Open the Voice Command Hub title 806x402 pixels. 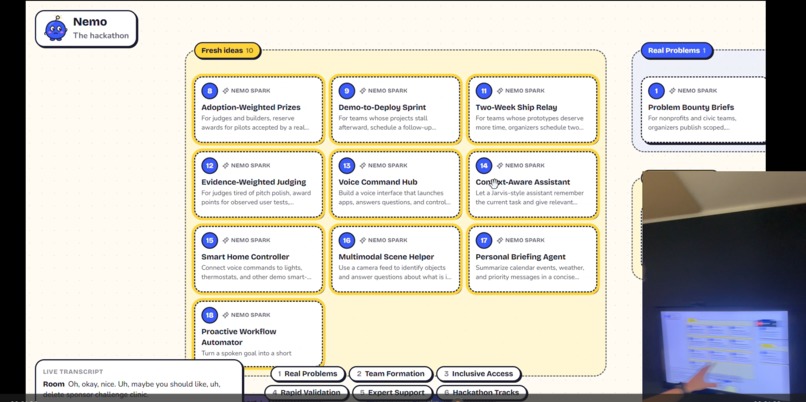378,182
